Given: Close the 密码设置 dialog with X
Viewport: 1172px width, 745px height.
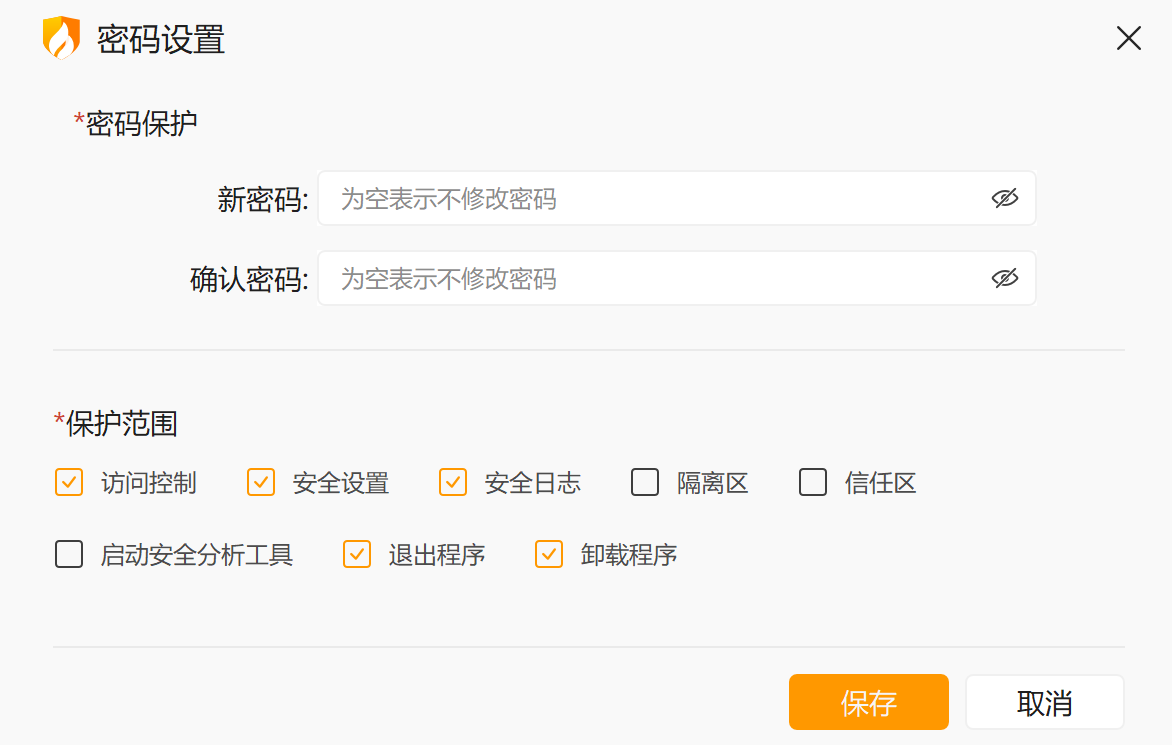Looking at the screenshot, I should tap(1129, 38).
